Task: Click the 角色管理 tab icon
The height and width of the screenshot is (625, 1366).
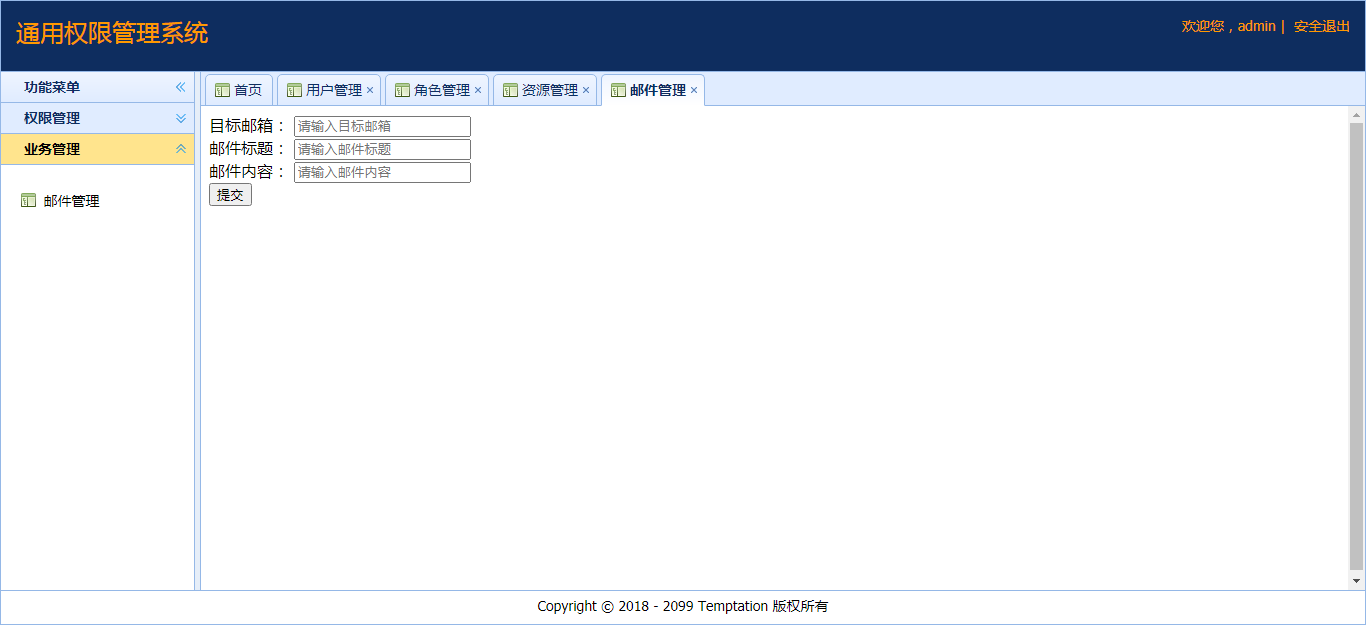Action: coord(402,91)
